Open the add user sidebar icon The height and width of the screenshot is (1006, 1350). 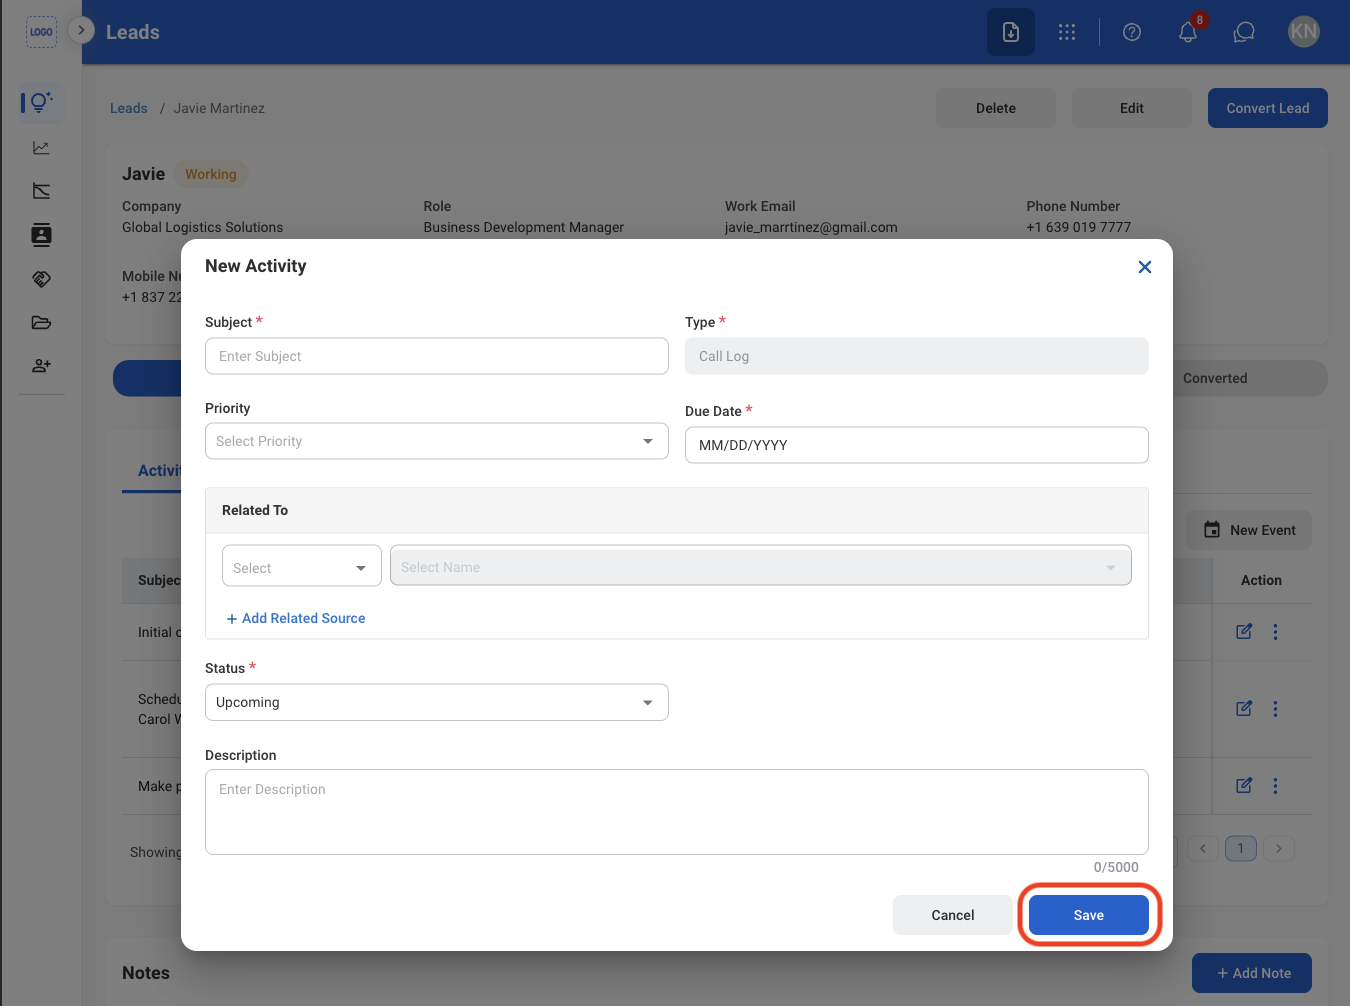[x=41, y=366]
